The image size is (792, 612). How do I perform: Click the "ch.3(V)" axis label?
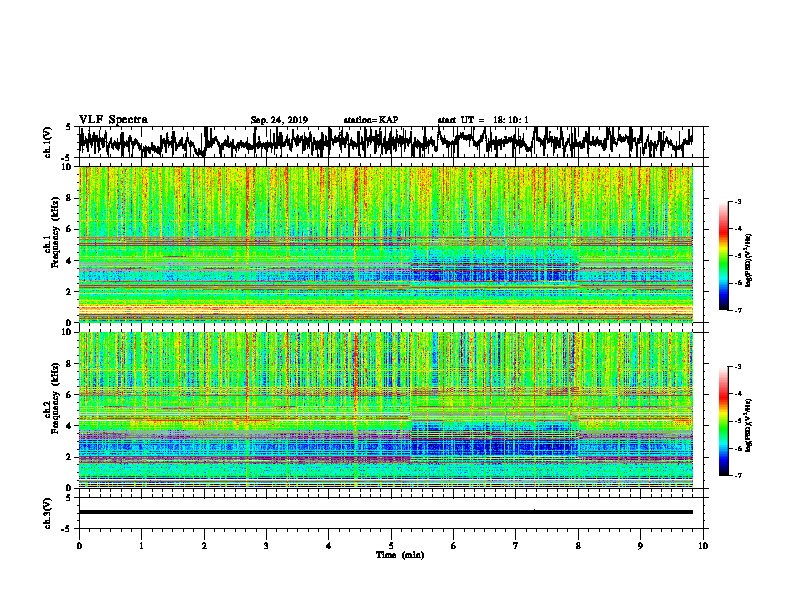(x=48, y=513)
